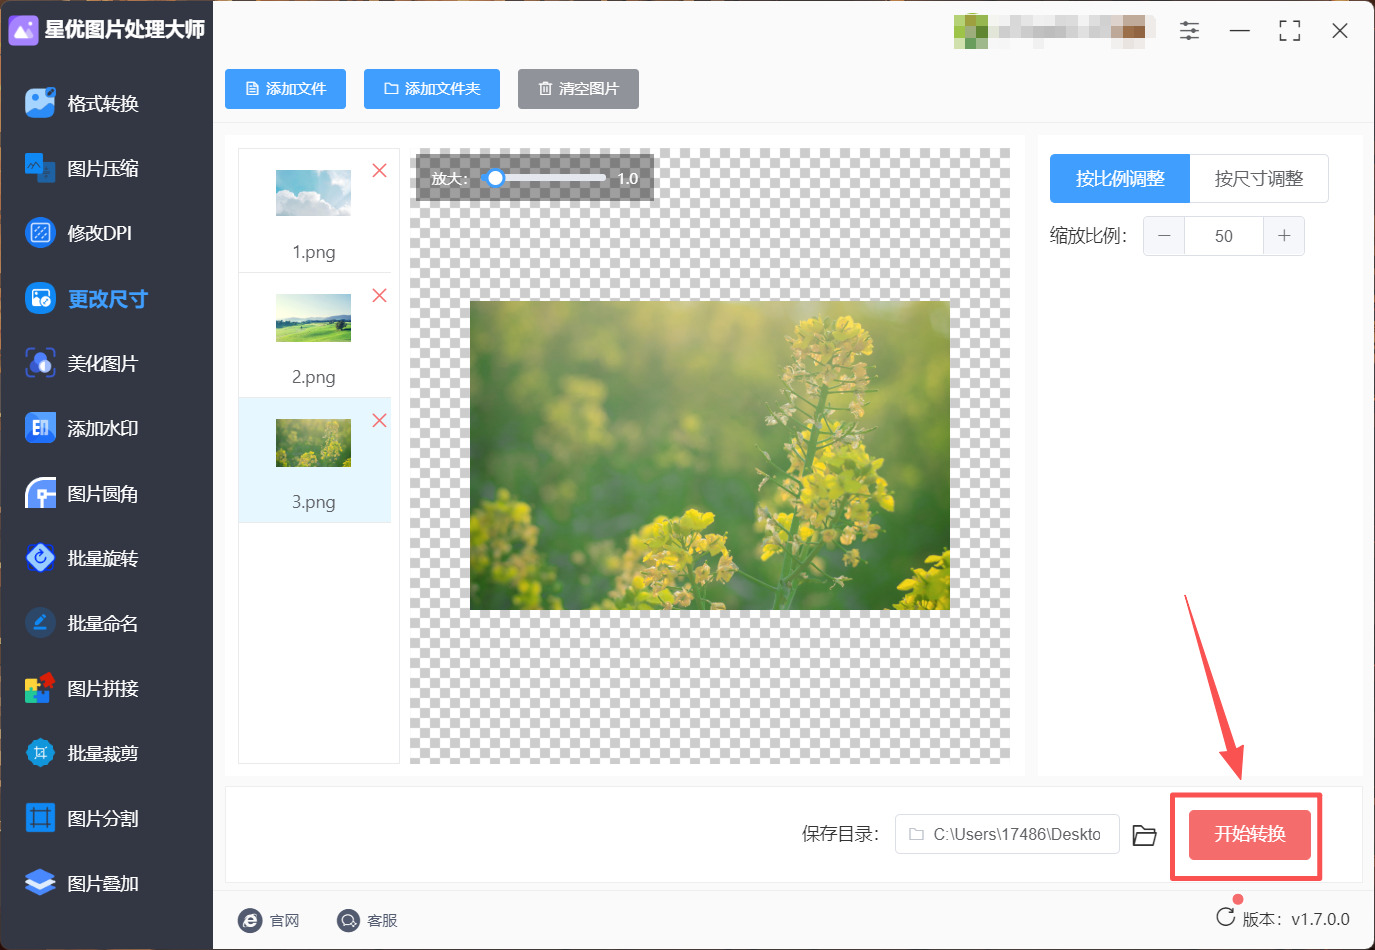Screen dimensions: 1375x950
Task: Open the 格式转换 format conversion tool
Action: pos(82,103)
